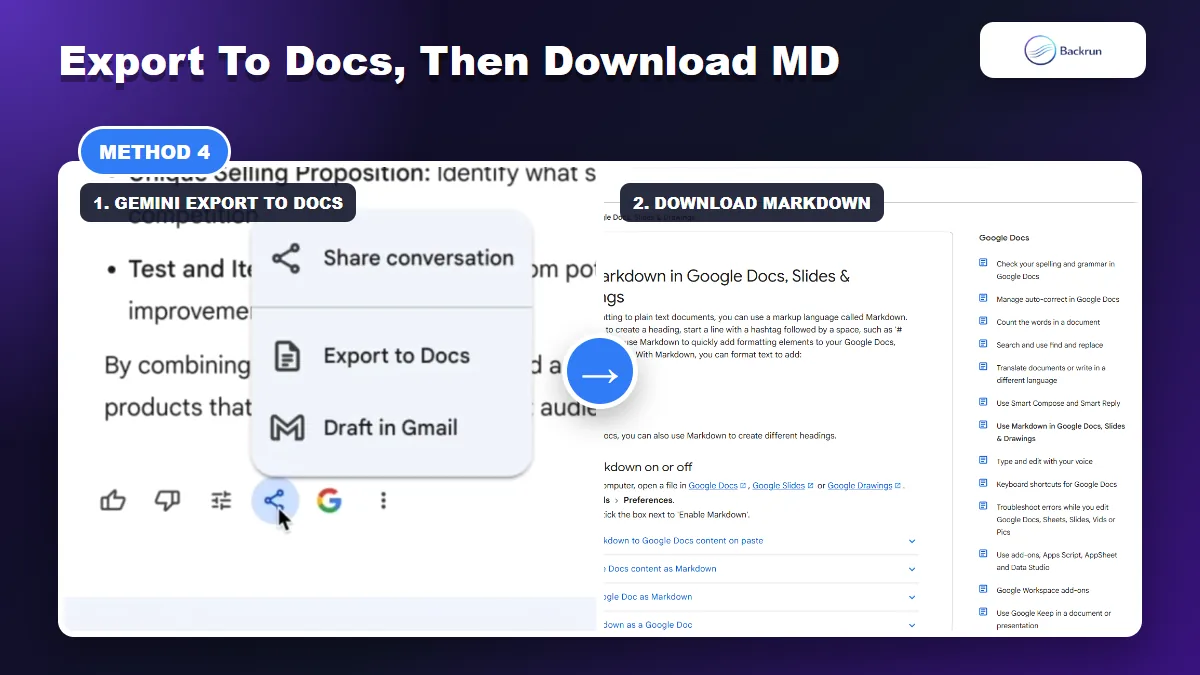Click the Markdown in Google Docs, Slides article title
Image resolution: width=1200 pixels, height=675 pixels.
[x=725, y=286]
